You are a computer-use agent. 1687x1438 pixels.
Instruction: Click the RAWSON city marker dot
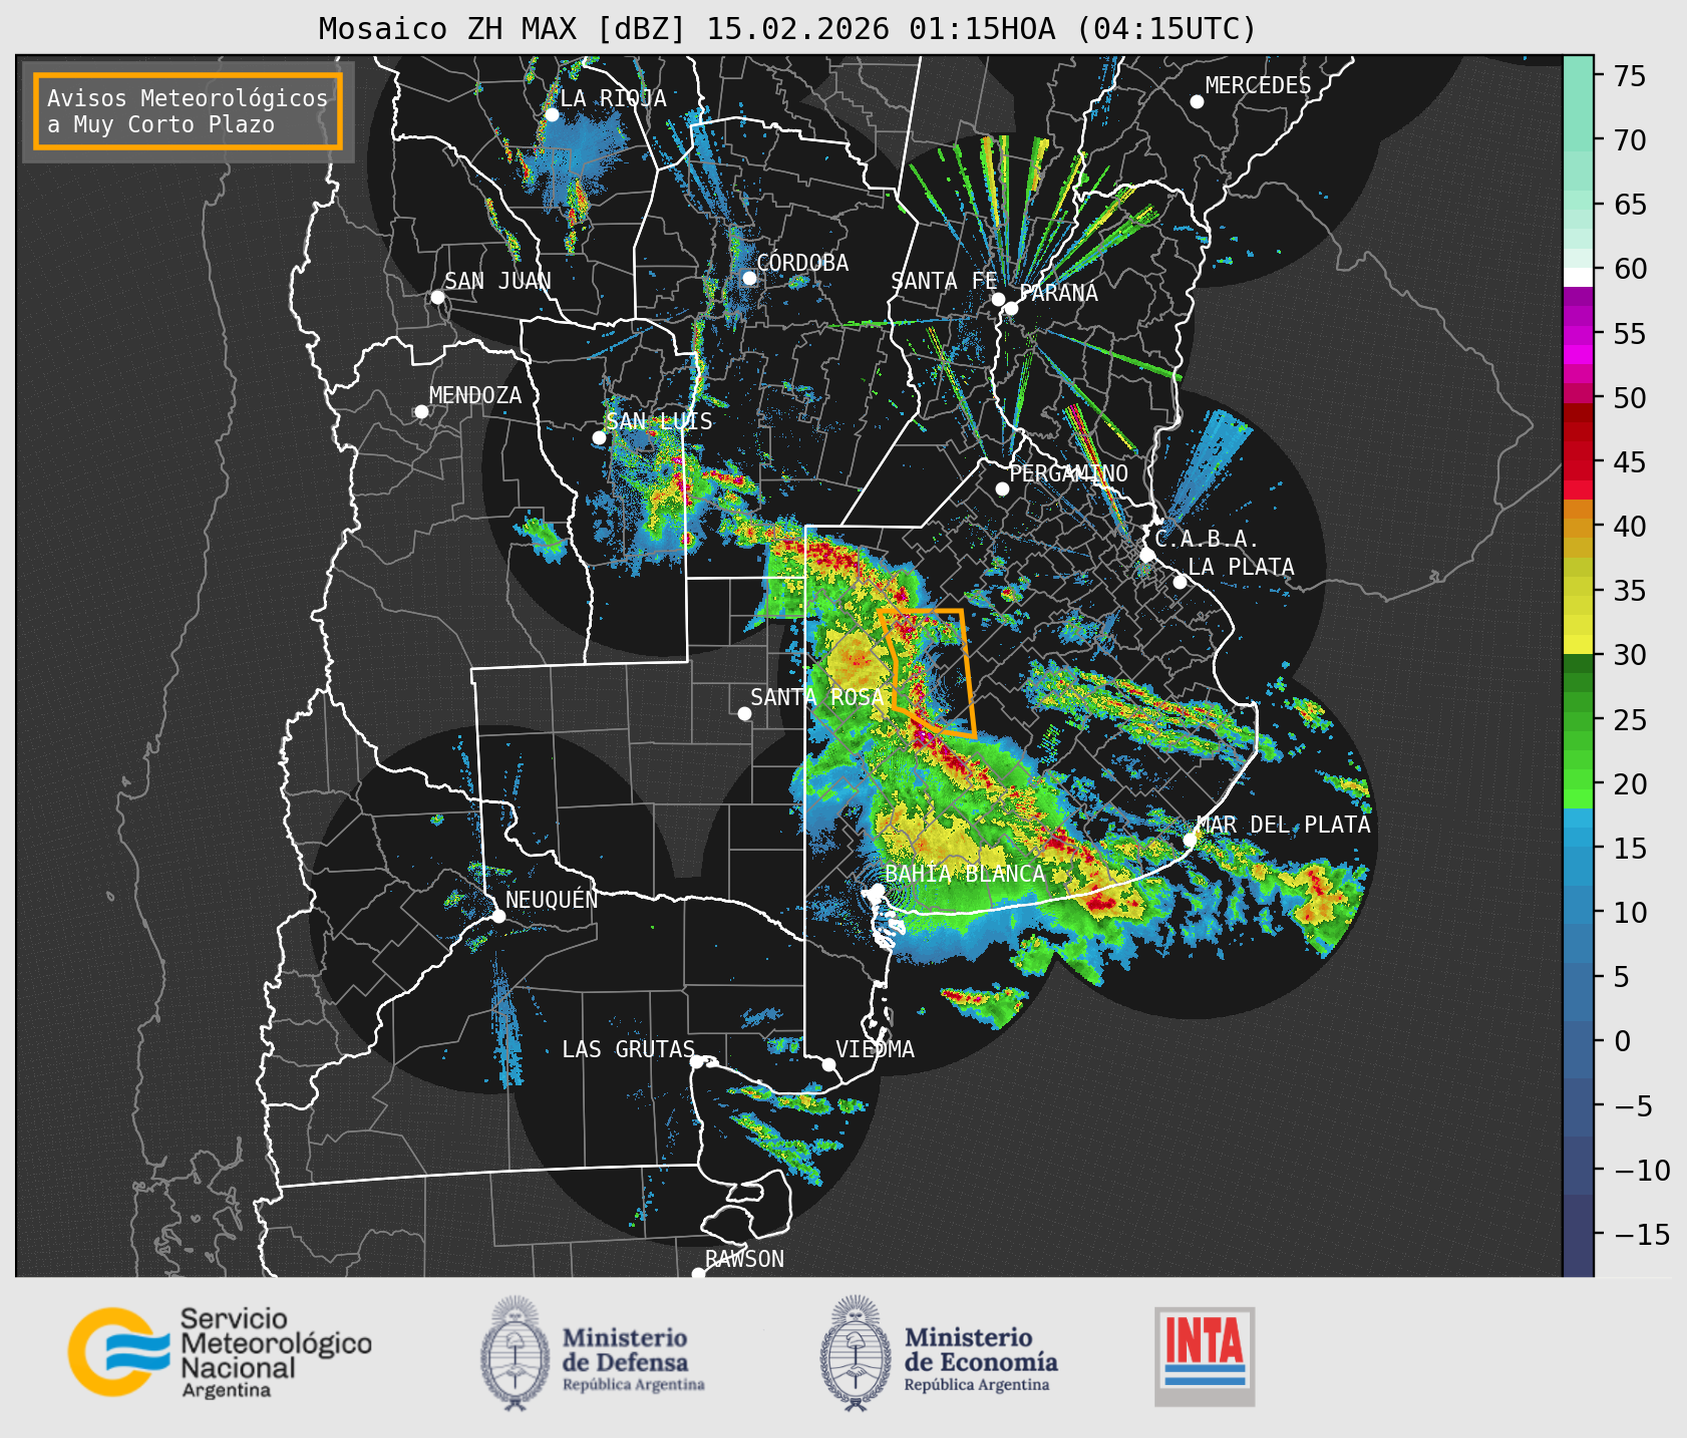[x=698, y=1273]
